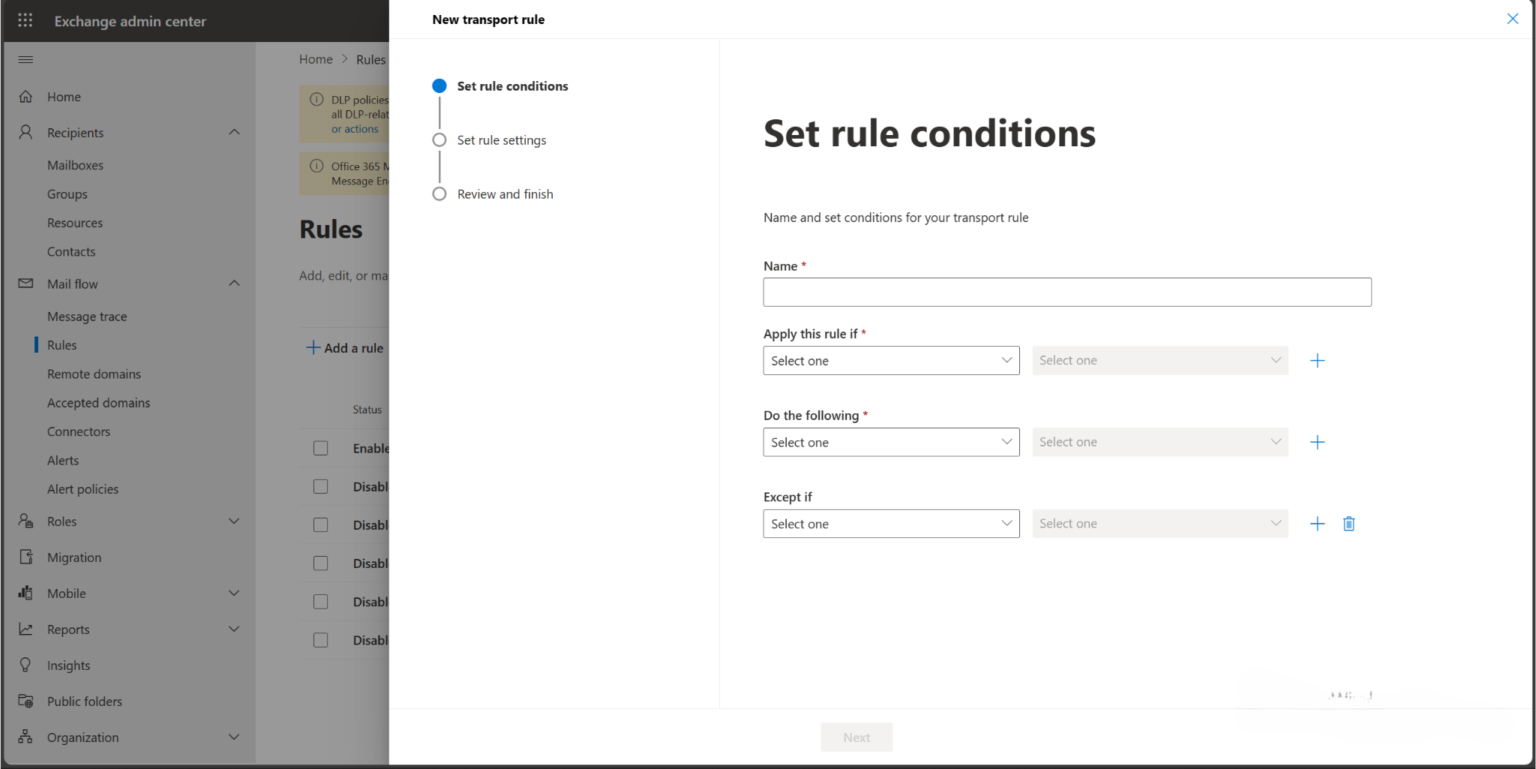
Task: Select the first Disabled rule's checkbox
Action: point(320,486)
